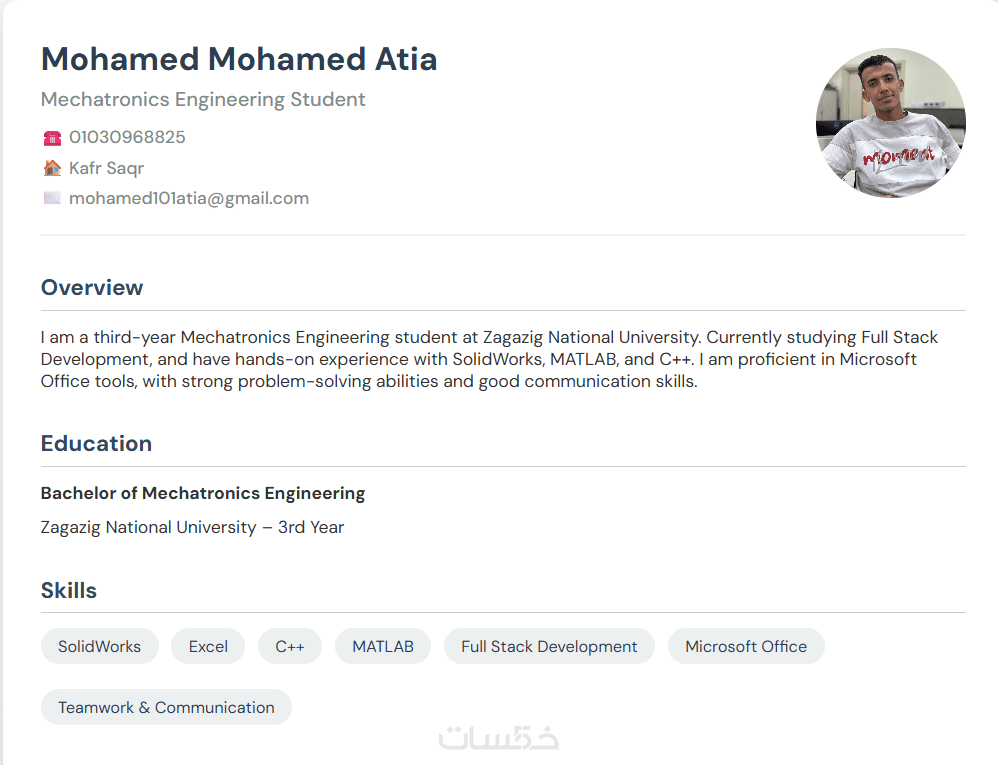Click the Kafr Saqr location text
Viewport: 998px width, 765px height.
106,168
